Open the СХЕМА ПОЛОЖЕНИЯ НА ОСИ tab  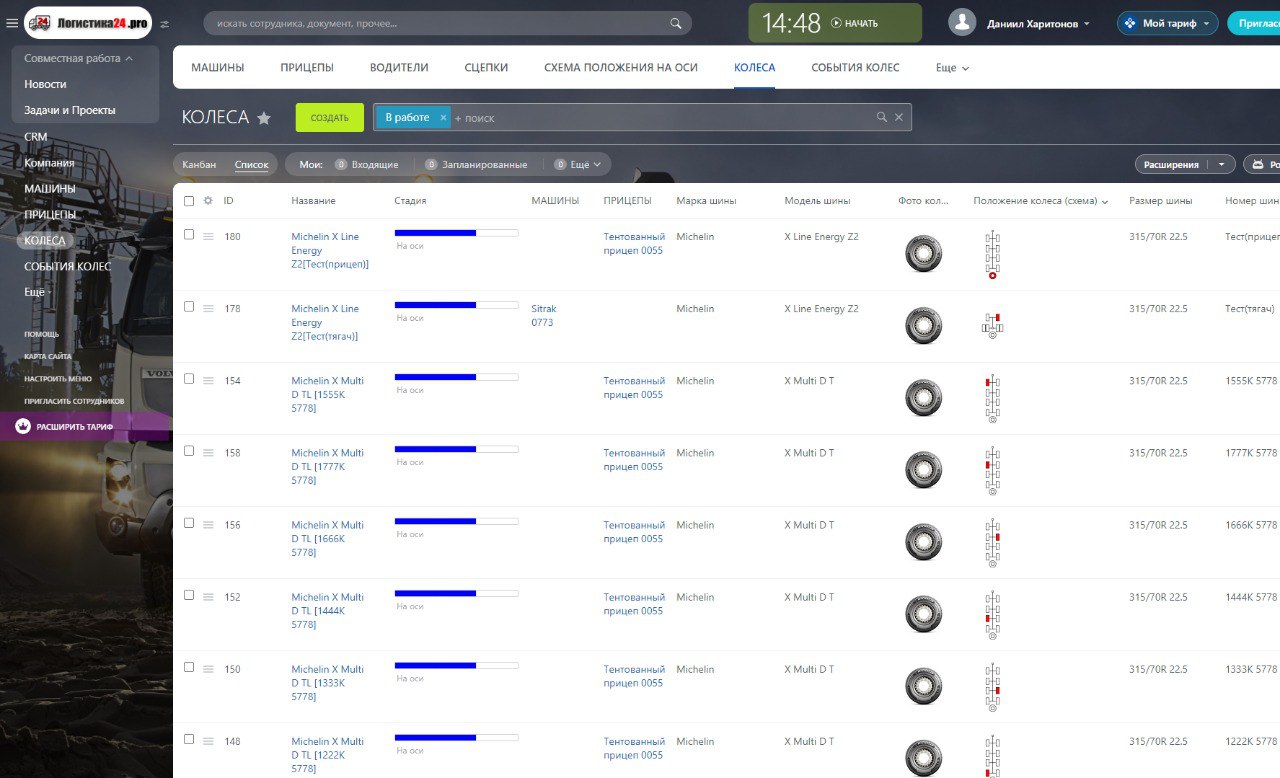(621, 68)
